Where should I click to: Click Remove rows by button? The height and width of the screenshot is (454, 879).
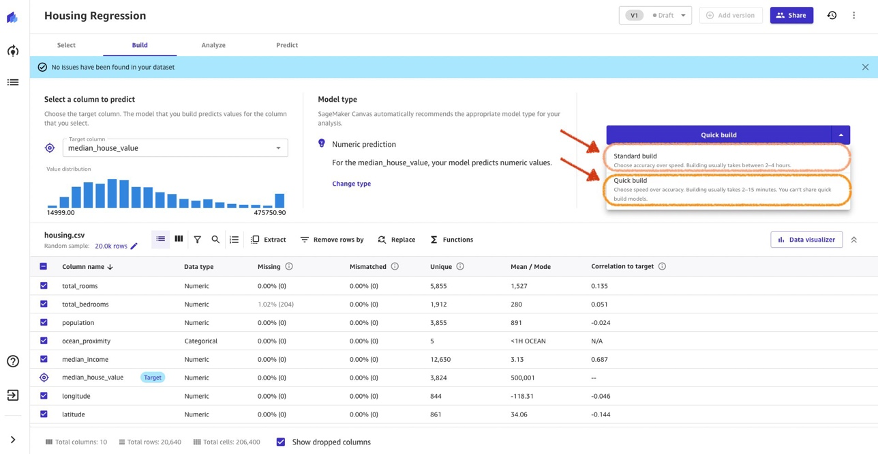tap(332, 239)
